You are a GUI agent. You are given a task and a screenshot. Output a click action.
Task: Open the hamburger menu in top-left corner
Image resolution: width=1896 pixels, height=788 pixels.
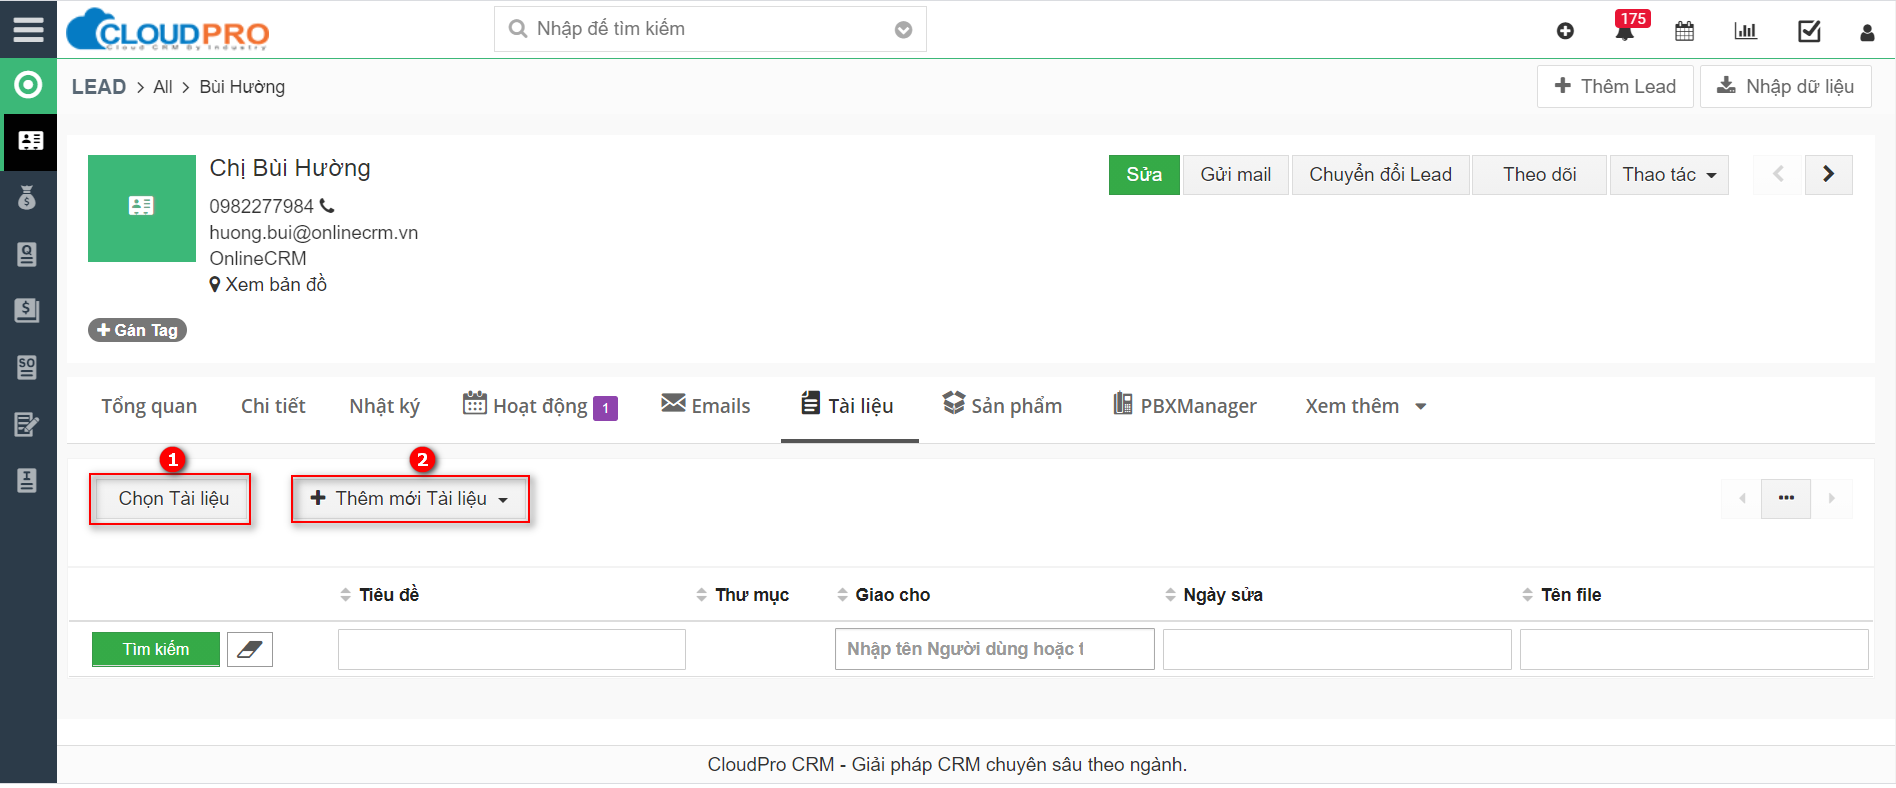coord(28,29)
